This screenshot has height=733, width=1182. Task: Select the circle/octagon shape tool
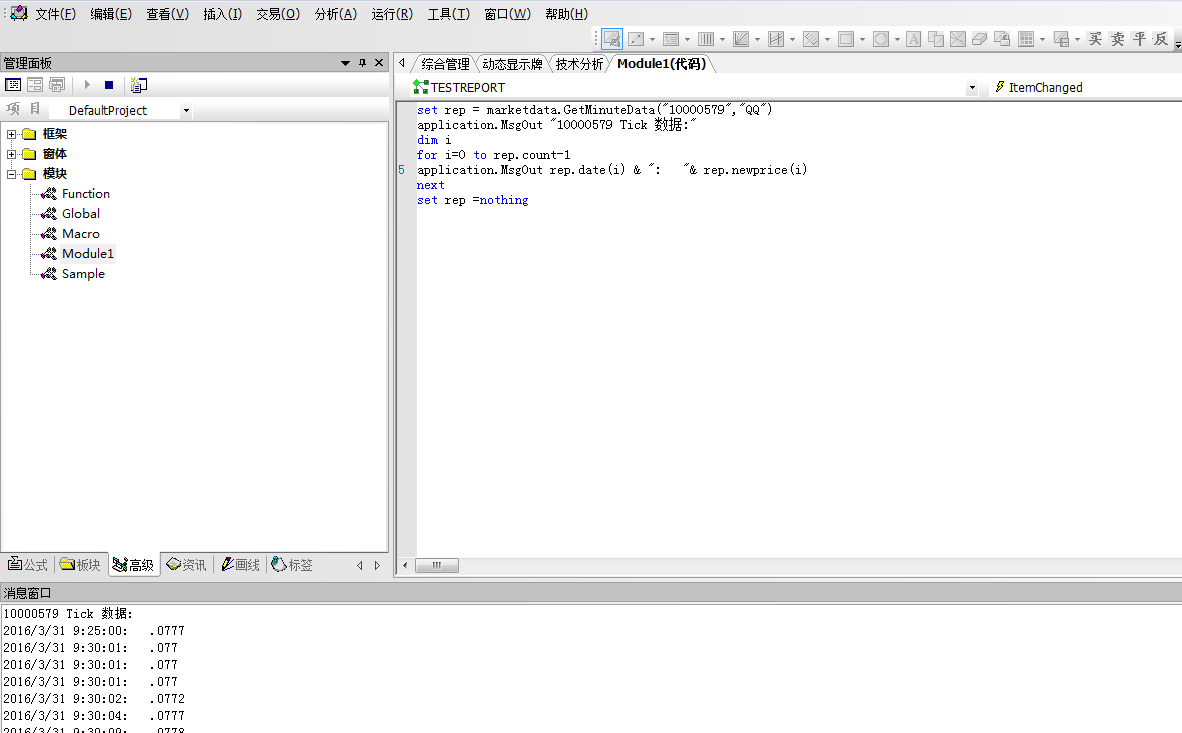[x=880, y=39]
